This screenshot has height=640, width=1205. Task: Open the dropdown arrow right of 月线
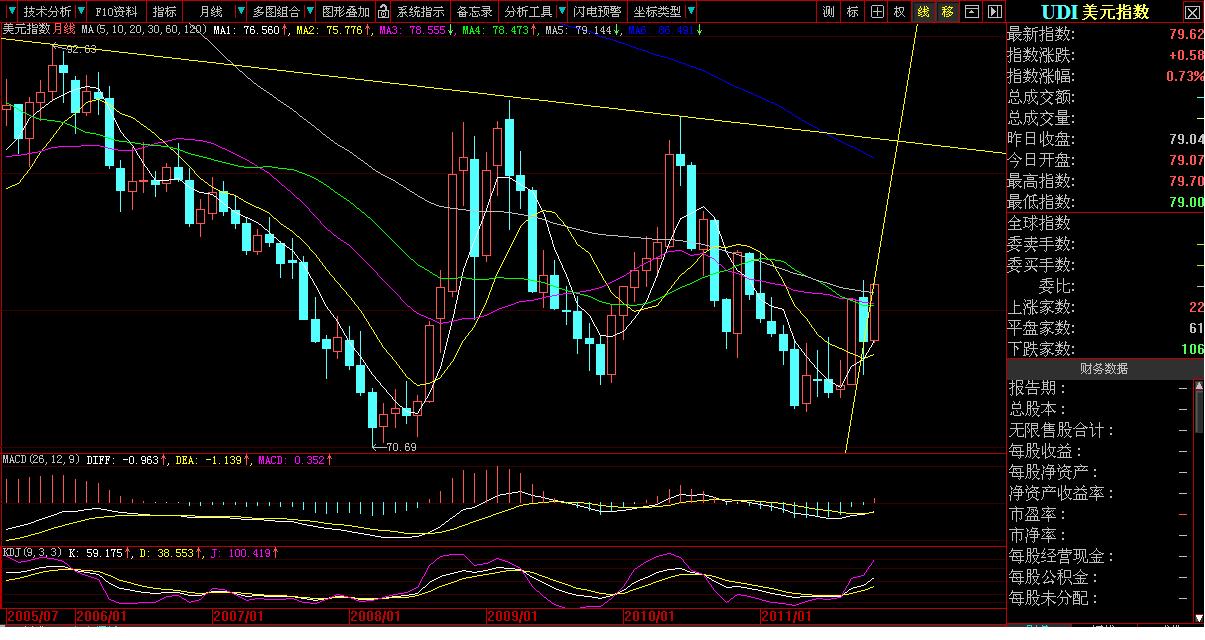[242, 12]
